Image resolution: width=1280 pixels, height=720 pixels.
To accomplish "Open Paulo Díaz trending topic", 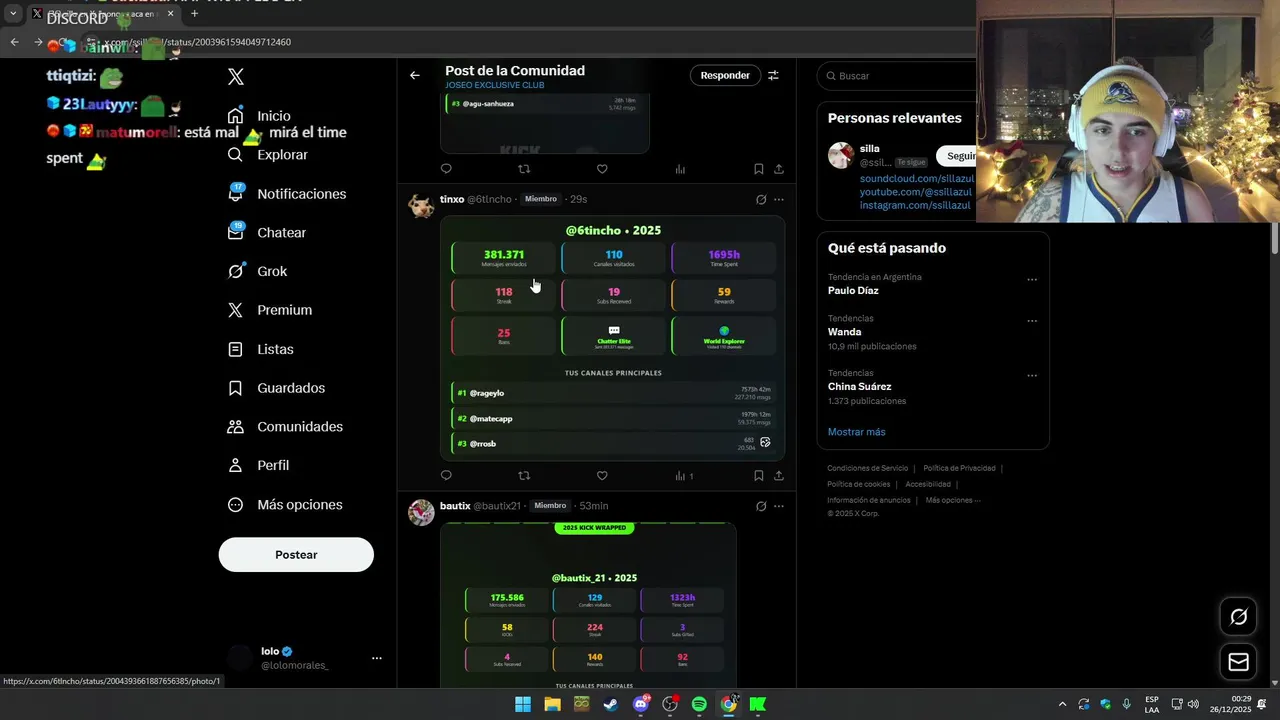I will coord(853,291).
